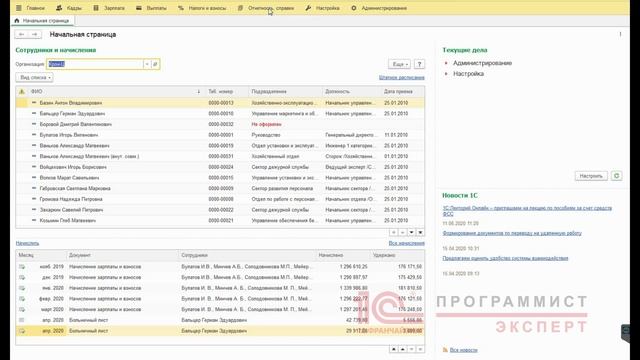Open the Кадры people icon section

(x=59, y=8)
